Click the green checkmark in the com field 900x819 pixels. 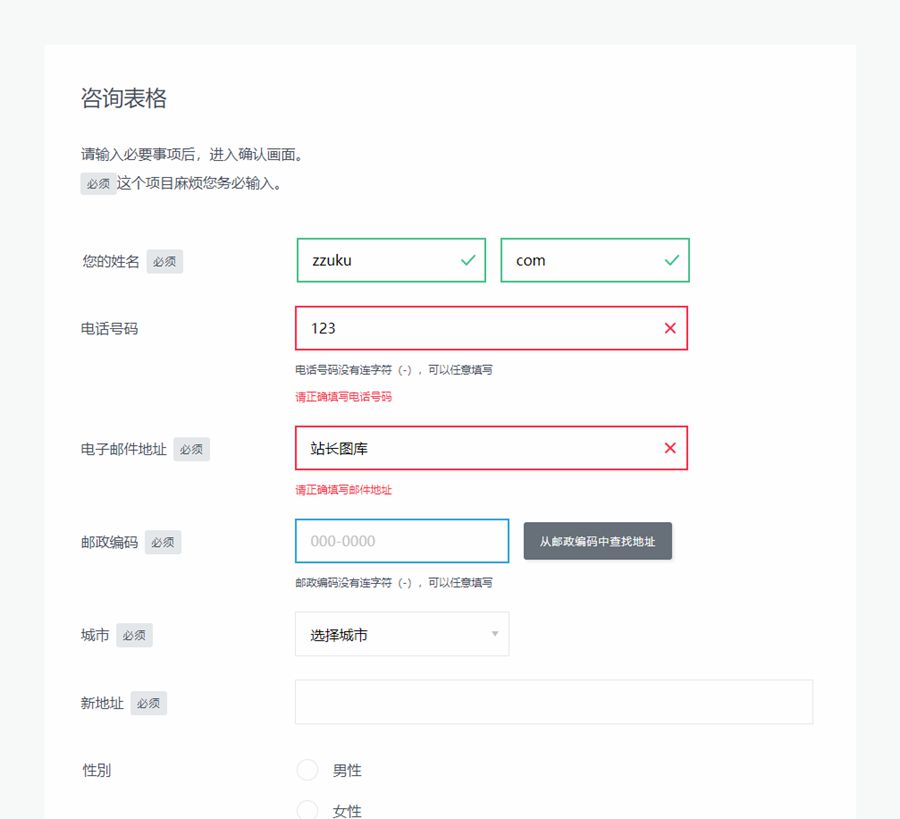point(671,260)
